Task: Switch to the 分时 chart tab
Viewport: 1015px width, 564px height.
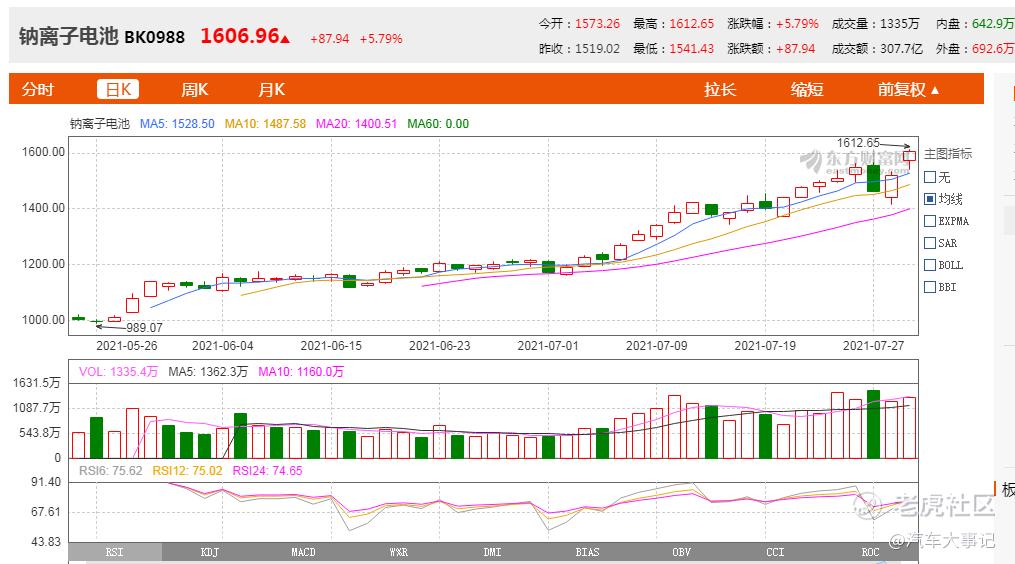Action: click(x=38, y=89)
